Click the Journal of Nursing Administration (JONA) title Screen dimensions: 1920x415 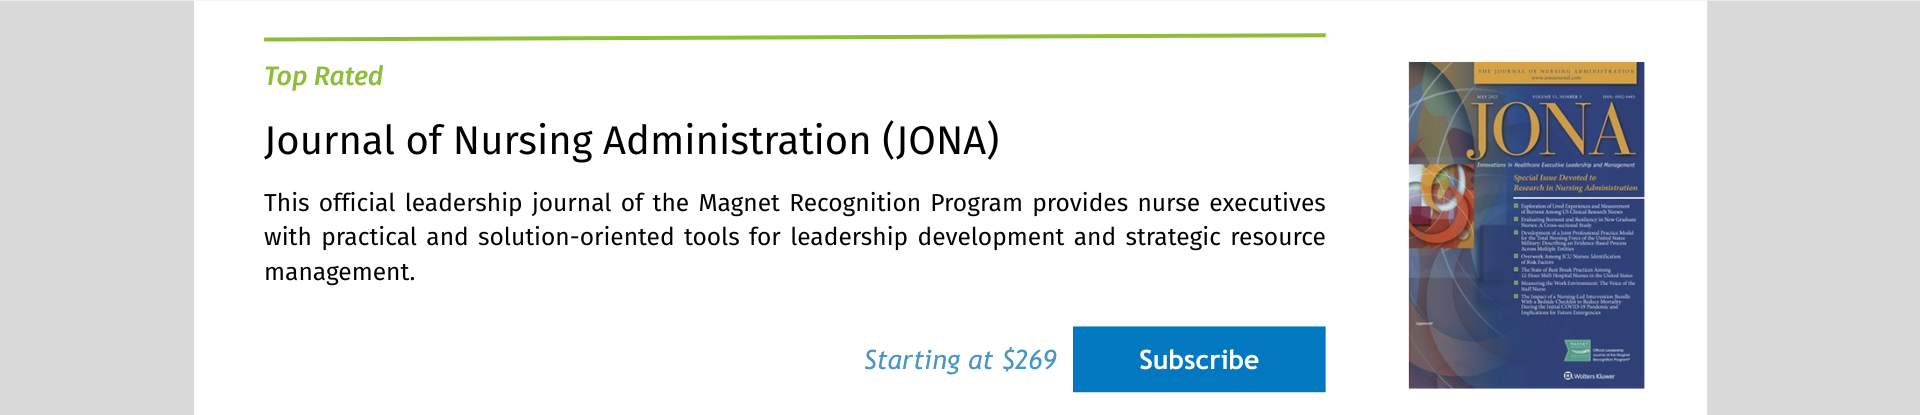click(631, 140)
